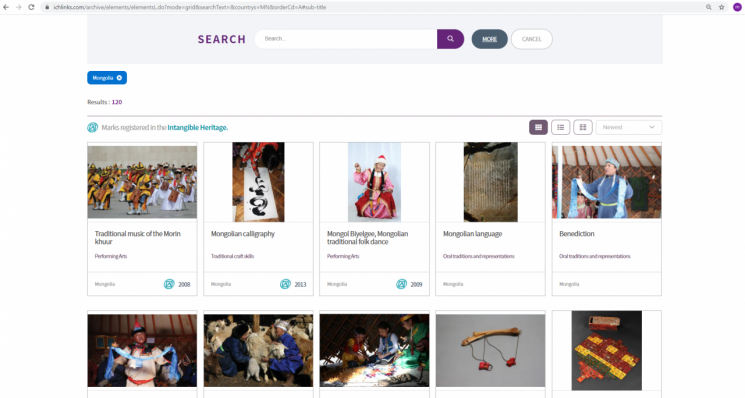Click the herders with sheep thumbnail
The image size is (745, 398).
[x=258, y=351]
